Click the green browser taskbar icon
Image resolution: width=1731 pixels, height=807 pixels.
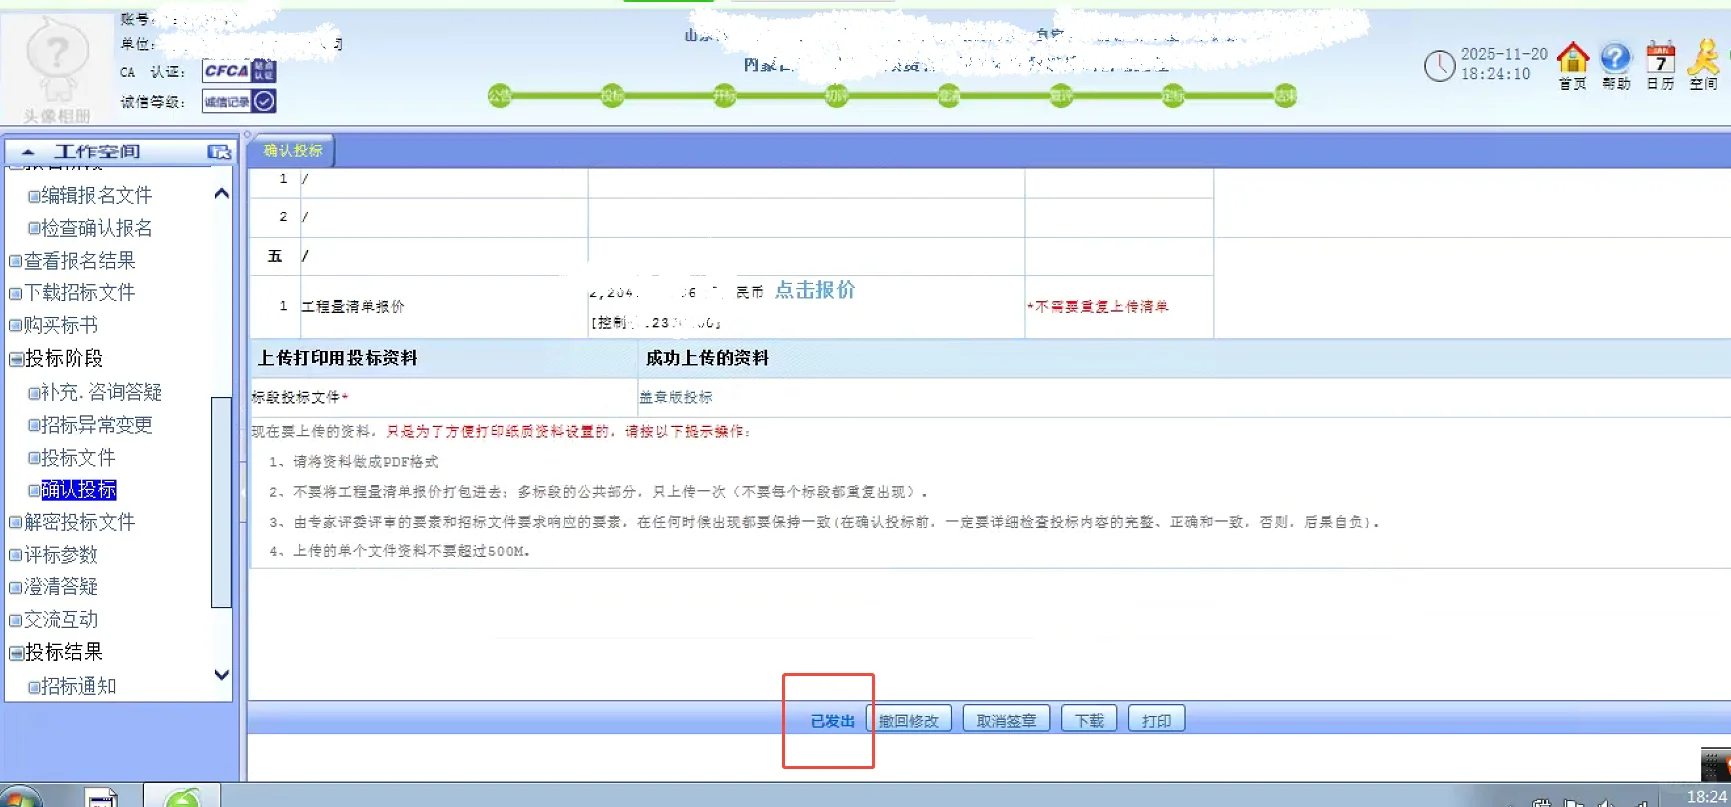tap(182, 797)
